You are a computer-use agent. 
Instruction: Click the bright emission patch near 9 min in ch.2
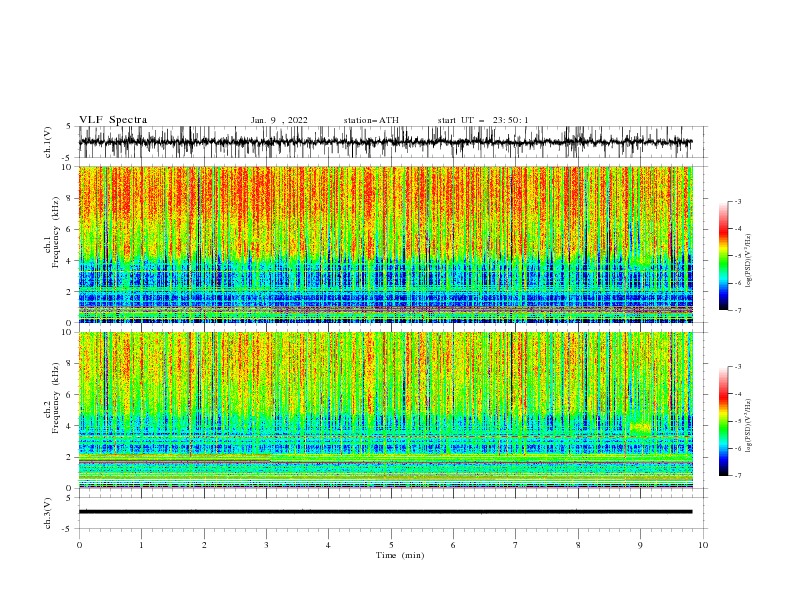(640, 429)
